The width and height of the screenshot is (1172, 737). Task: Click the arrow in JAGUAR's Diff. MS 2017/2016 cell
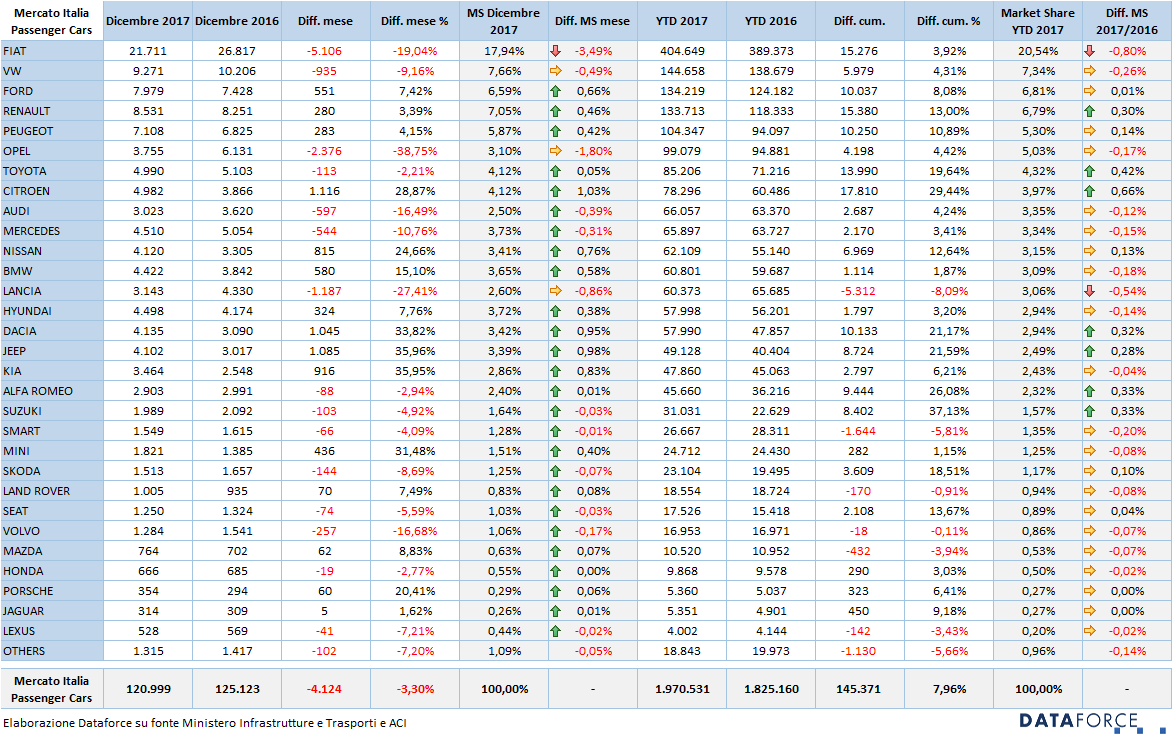coord(1090,611)
